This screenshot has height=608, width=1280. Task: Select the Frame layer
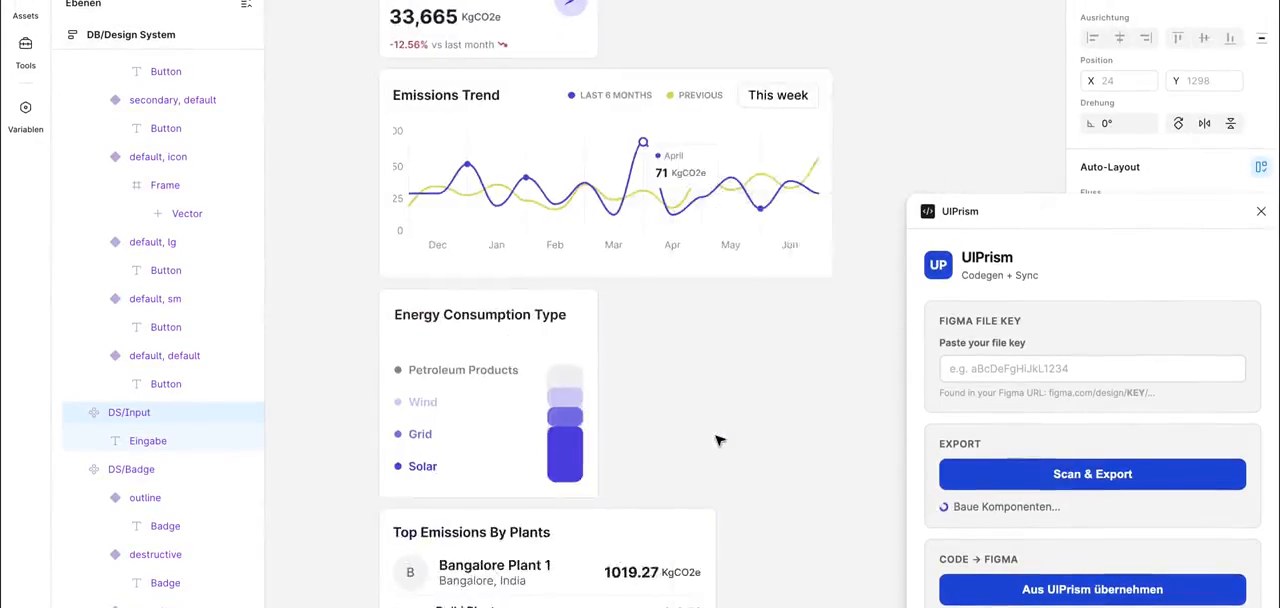[x=165, y=185]
